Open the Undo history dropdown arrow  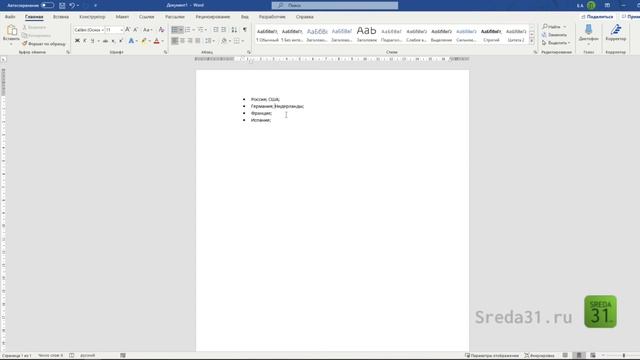[x=78, y=5]
